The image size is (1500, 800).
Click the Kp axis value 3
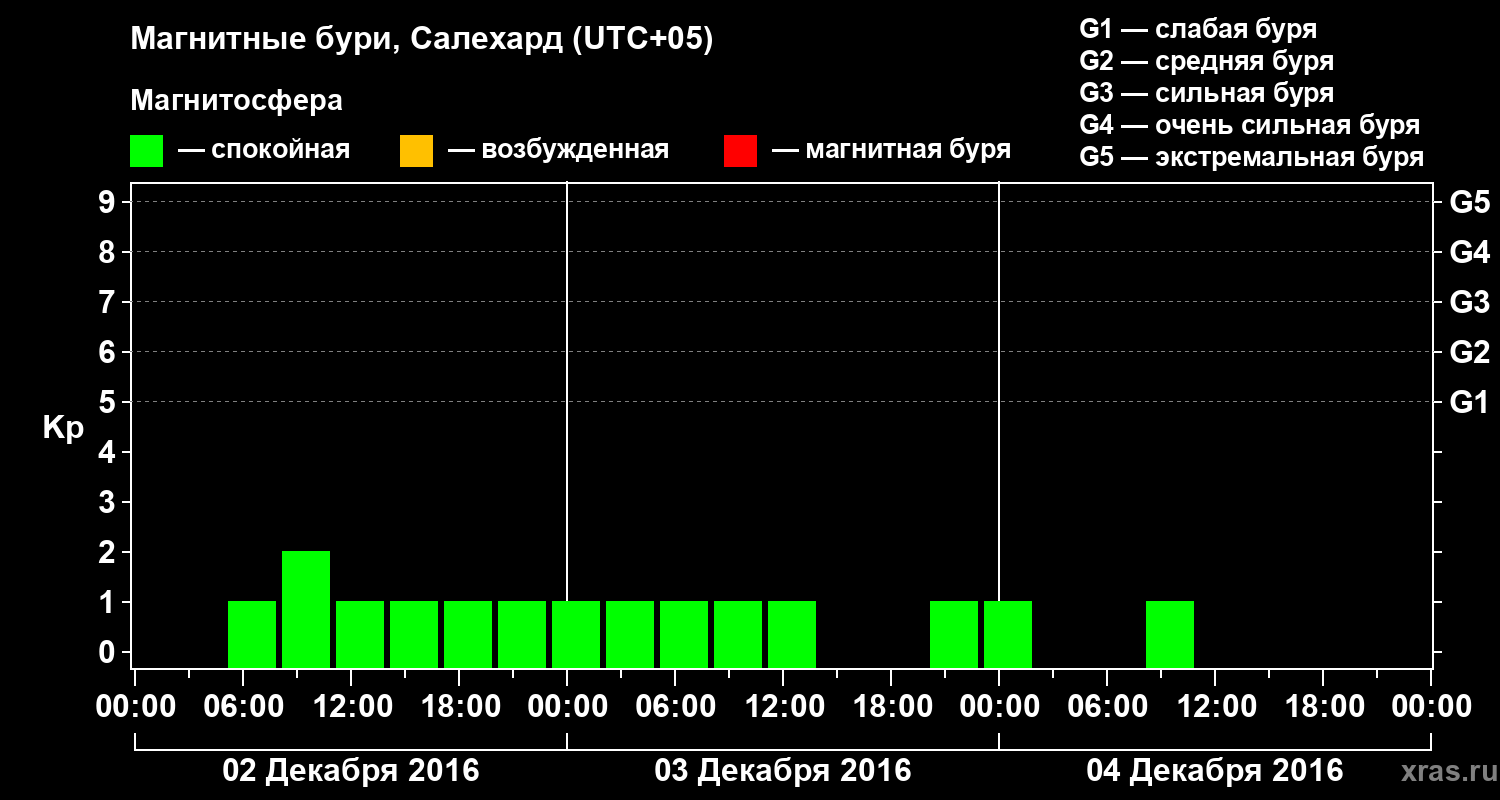pos(108,502)
